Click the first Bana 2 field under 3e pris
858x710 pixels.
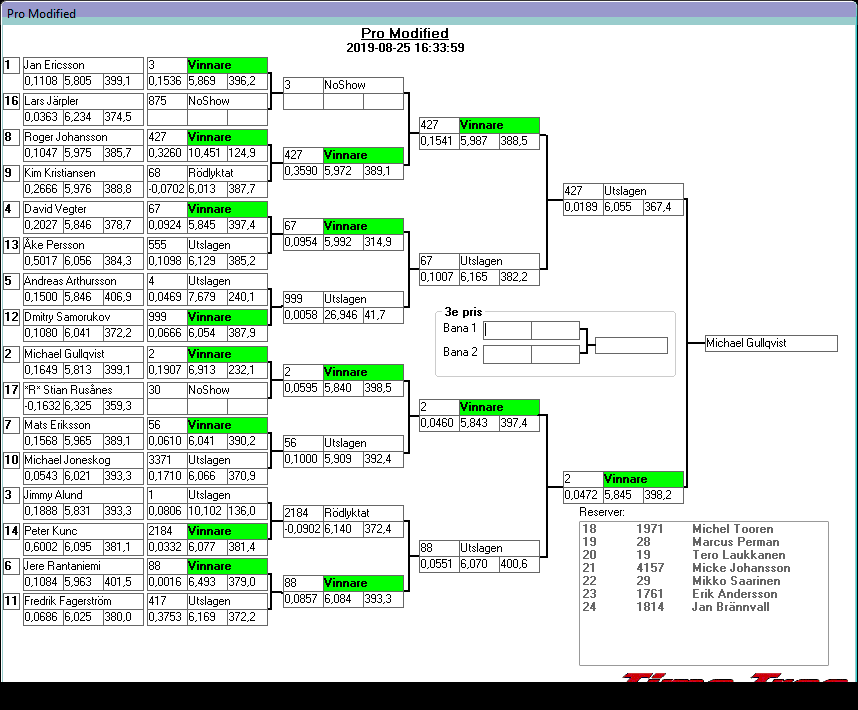(507, 353)
